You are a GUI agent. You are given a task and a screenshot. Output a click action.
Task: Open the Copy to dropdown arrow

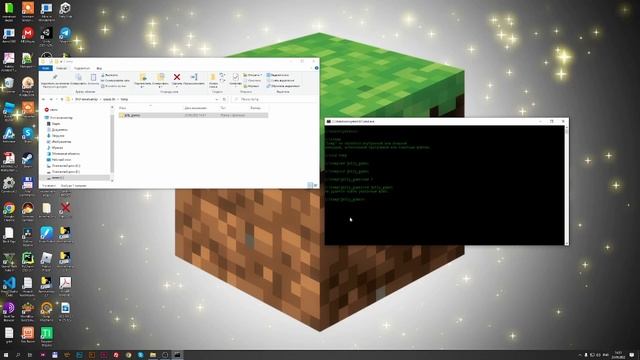click(160, 87)
